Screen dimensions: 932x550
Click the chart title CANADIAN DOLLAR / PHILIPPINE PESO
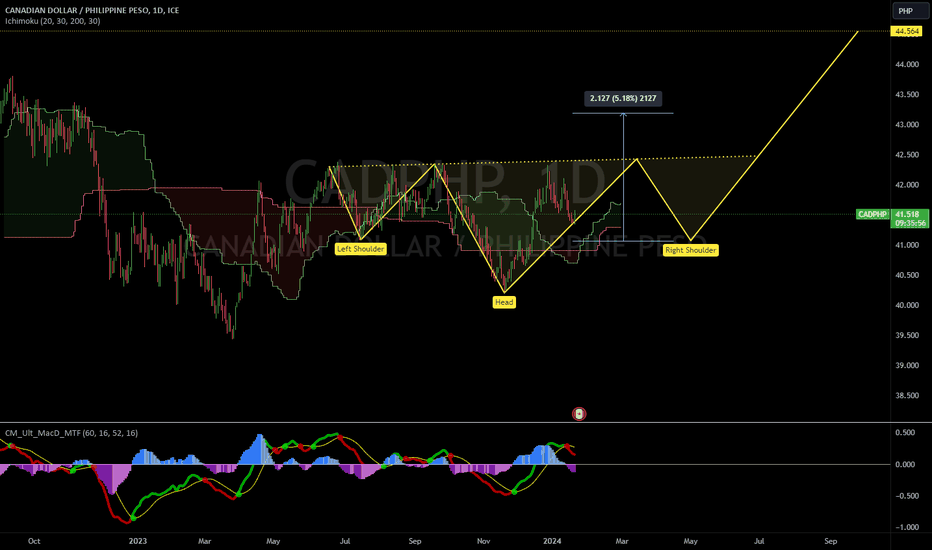pyautogui.click(x=92, y=10)
